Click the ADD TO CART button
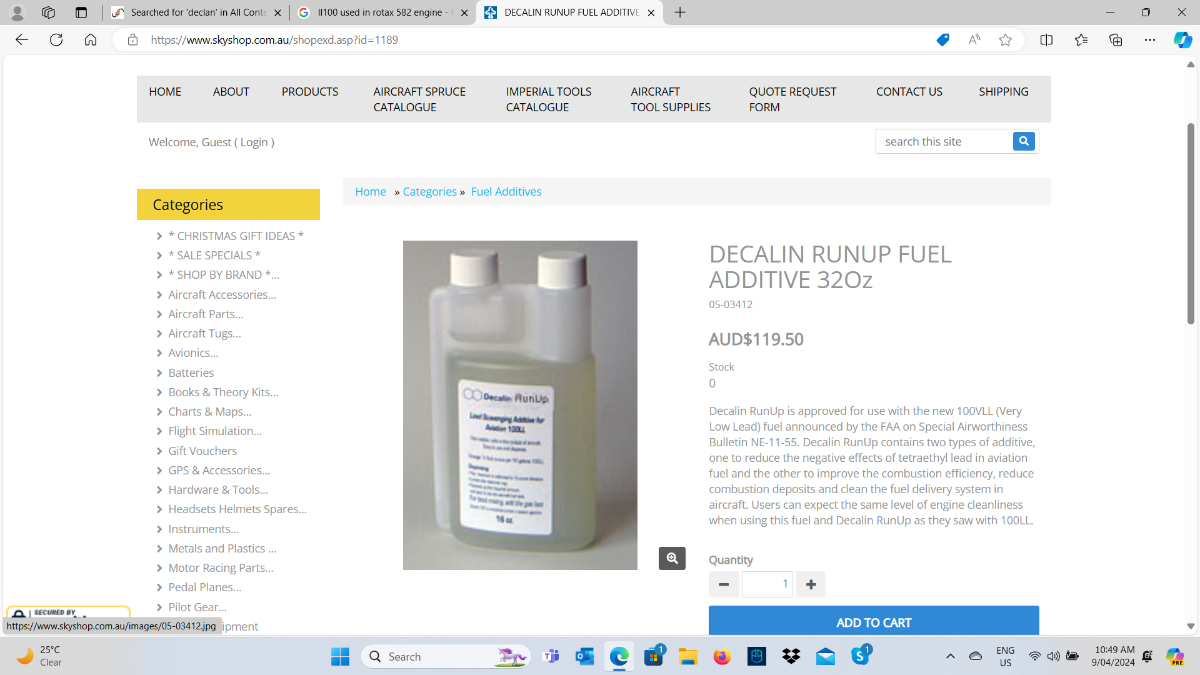This screenshot has height=675, width=1200. [x=874, y=622]
